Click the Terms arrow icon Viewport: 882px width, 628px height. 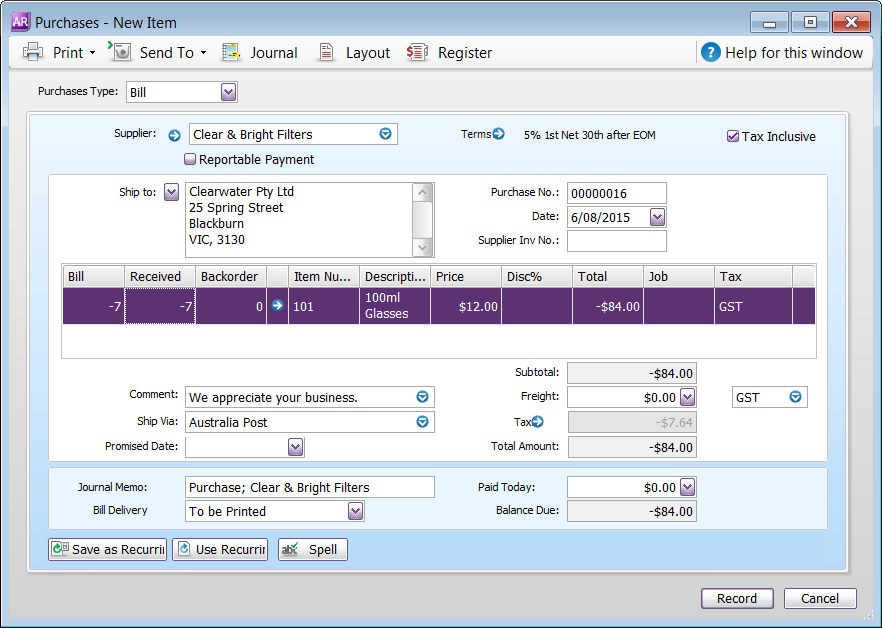[498, 134]
